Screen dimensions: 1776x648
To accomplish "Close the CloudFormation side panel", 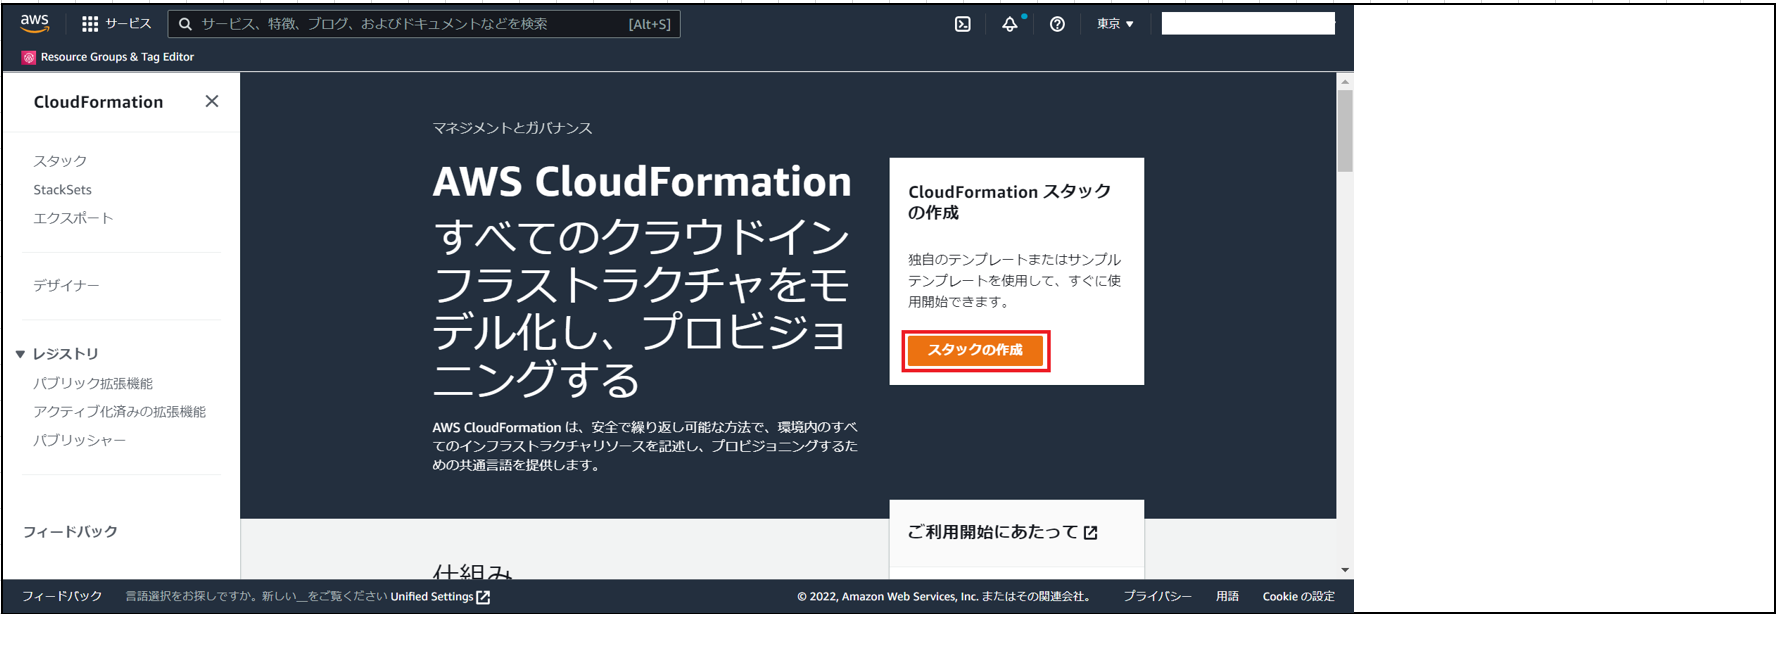I will point(212,101).
